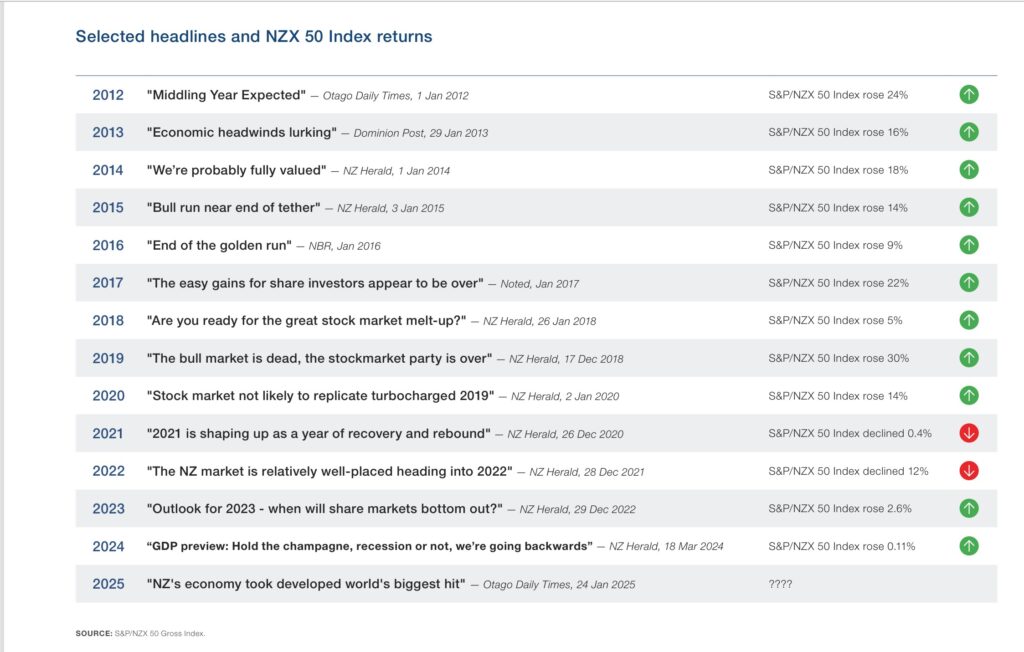Select the 'S&P/NZX 50 Index rose 2.6%' text

click(840, 508)
